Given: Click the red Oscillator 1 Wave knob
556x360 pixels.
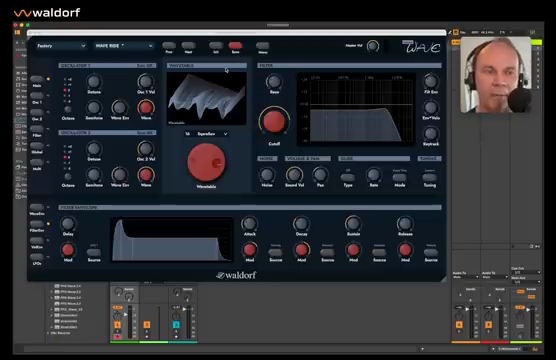Looking at the screenshot, I should [x=146, y=107].
